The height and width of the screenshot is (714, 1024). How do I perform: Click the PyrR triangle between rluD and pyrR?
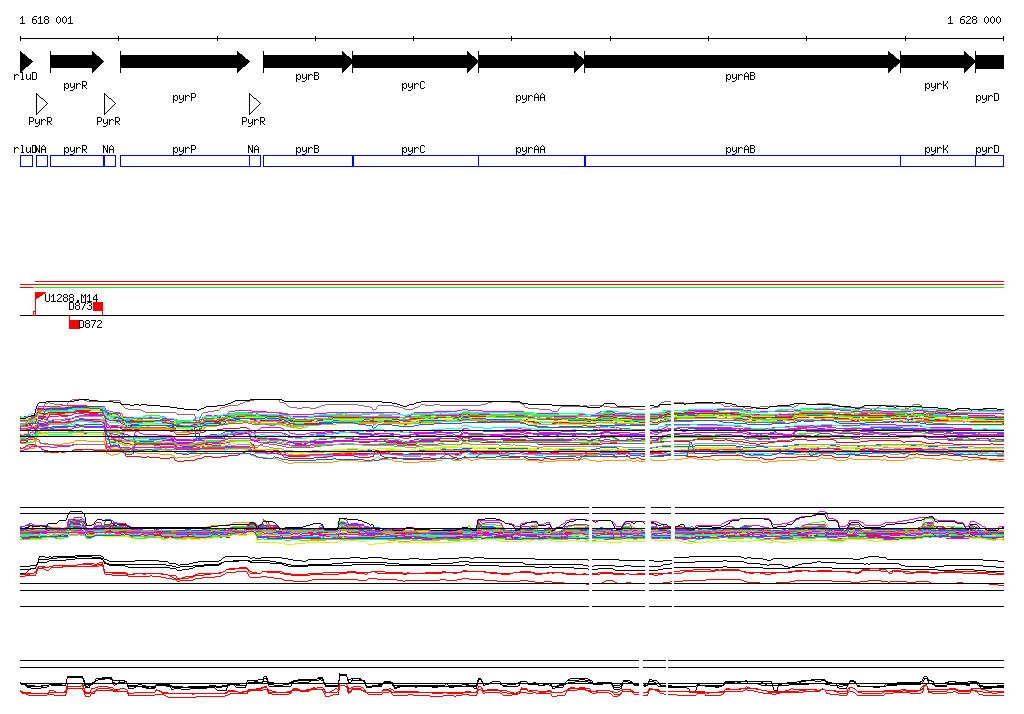pos(42,104)
